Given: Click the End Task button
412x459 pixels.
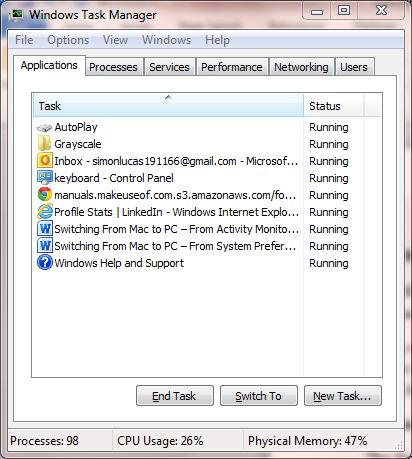Looking at the screenshot, I should pyautogui.click(x=175, y=396).
